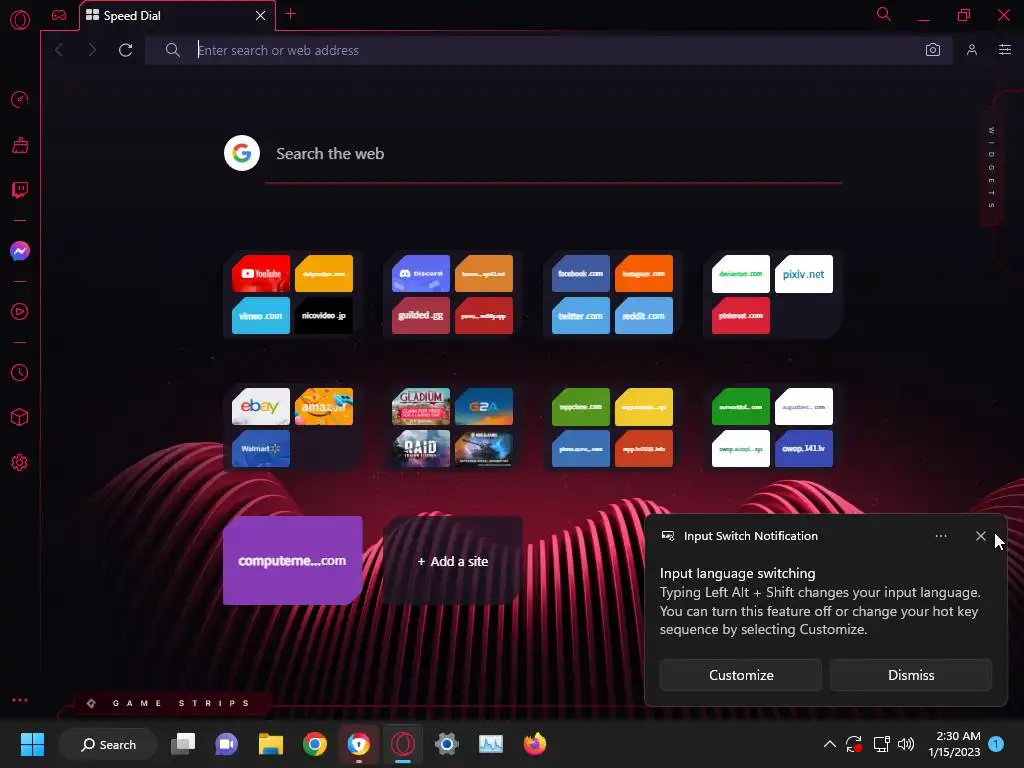Screen dimensions: 1024x768
Task: Go back with the back arrow
Action: [59, 50]
